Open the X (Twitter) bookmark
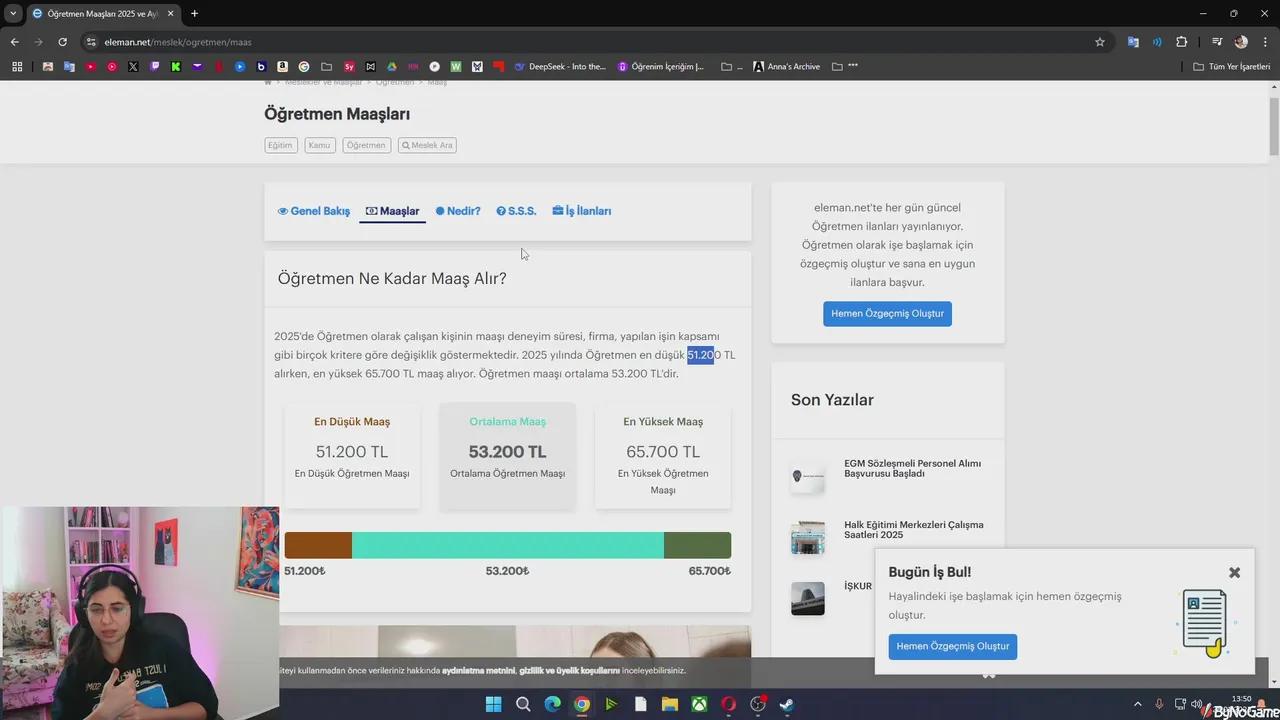This screenshot has width=1280, height=720. (133, 67)
